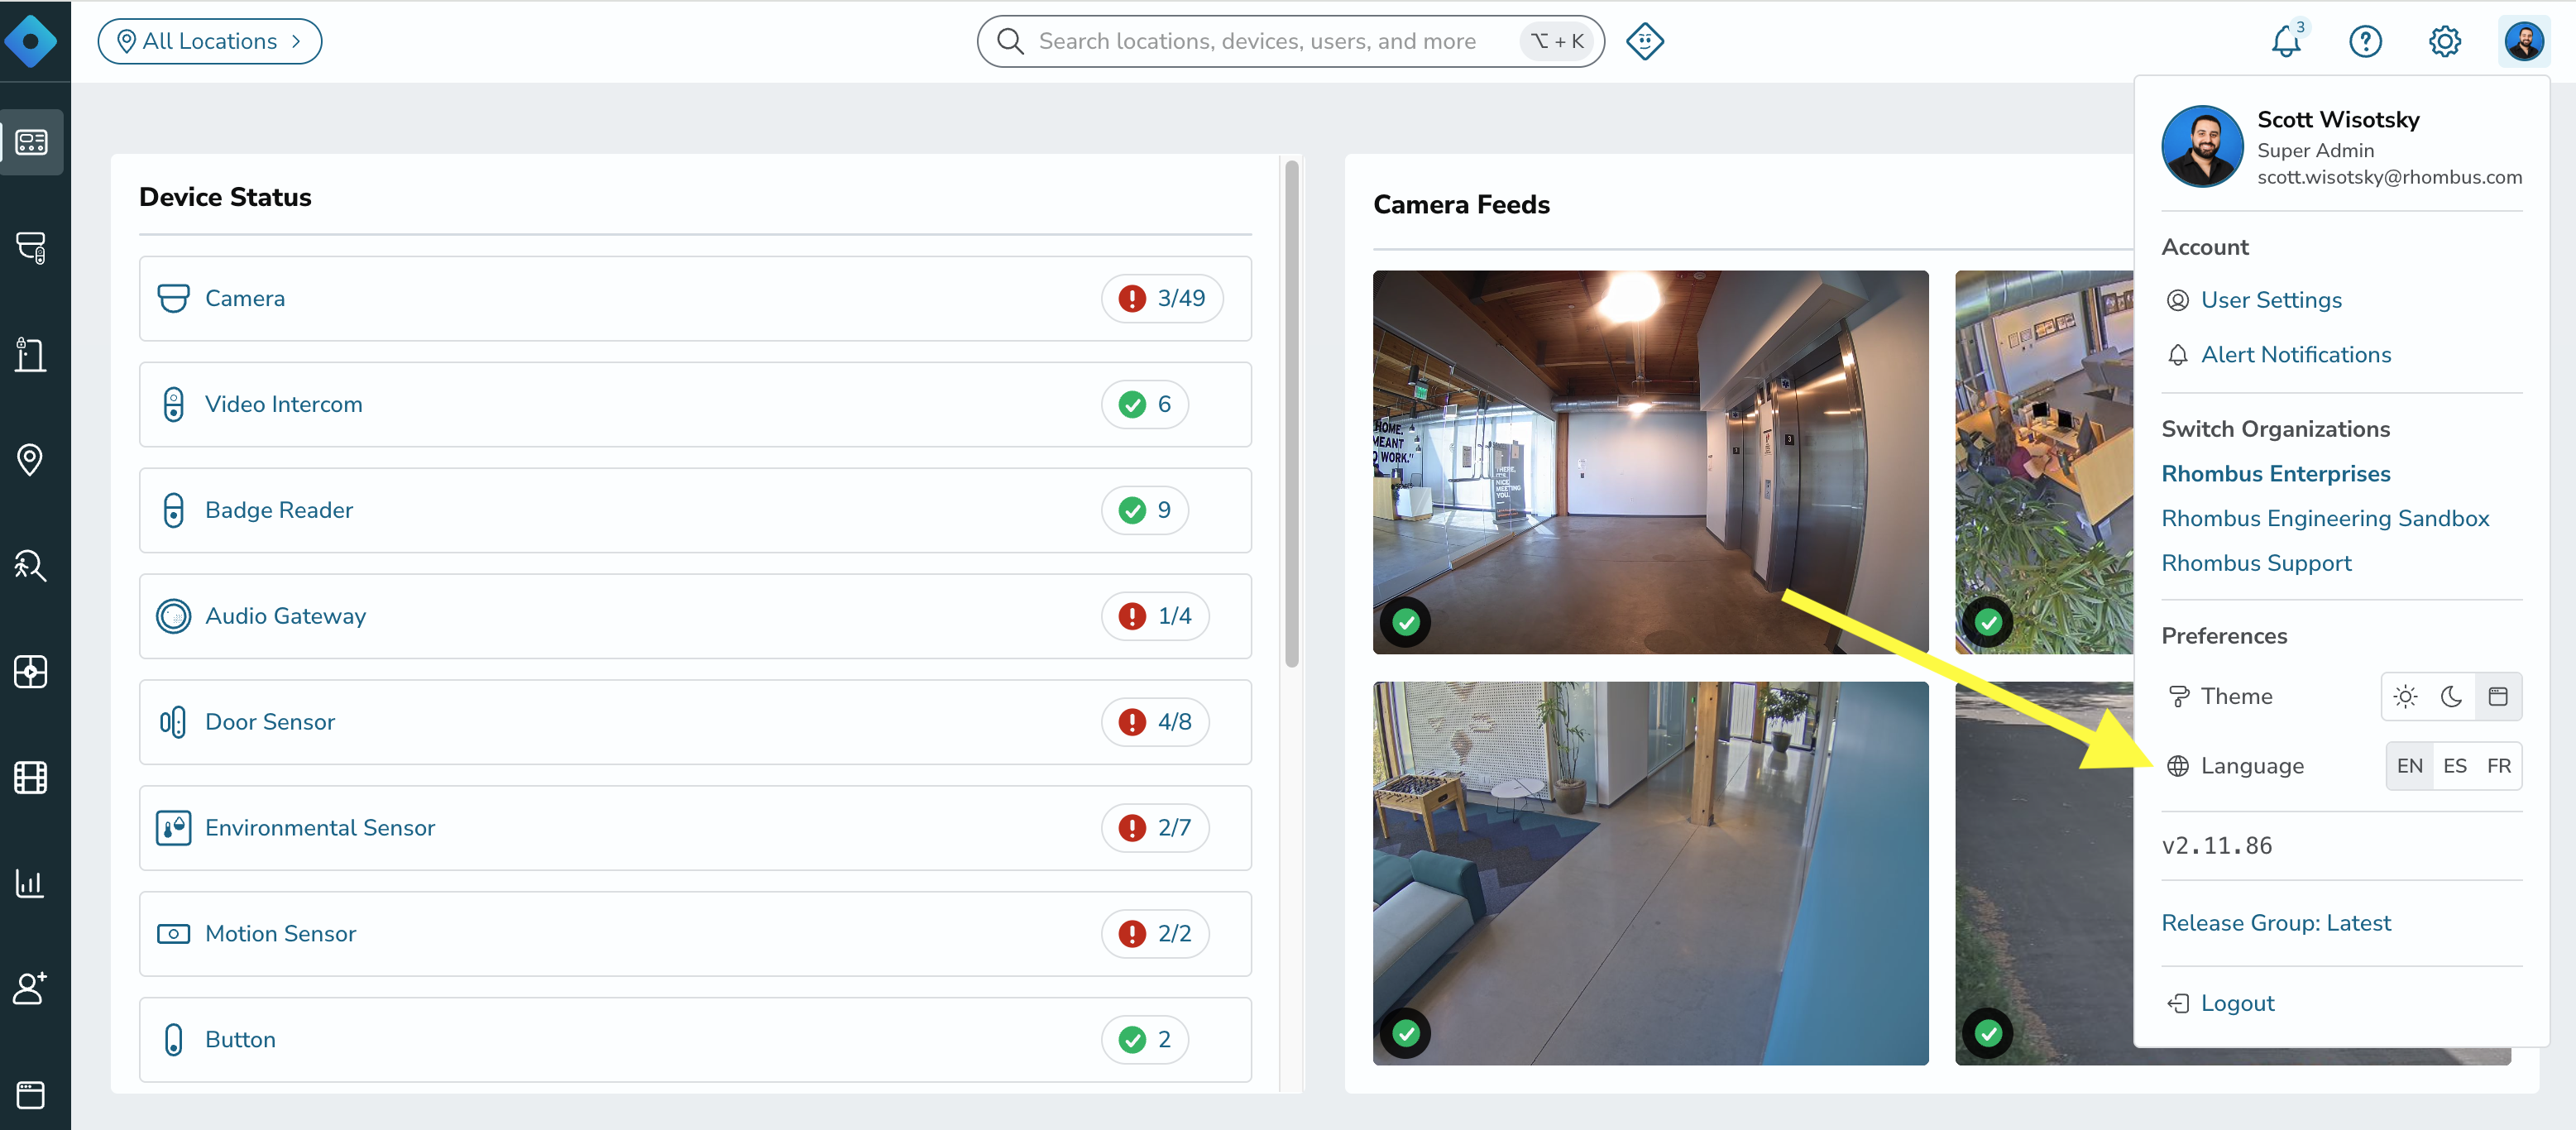
Task: Open the All Locations selector
Action: click(x=210, y=41)
